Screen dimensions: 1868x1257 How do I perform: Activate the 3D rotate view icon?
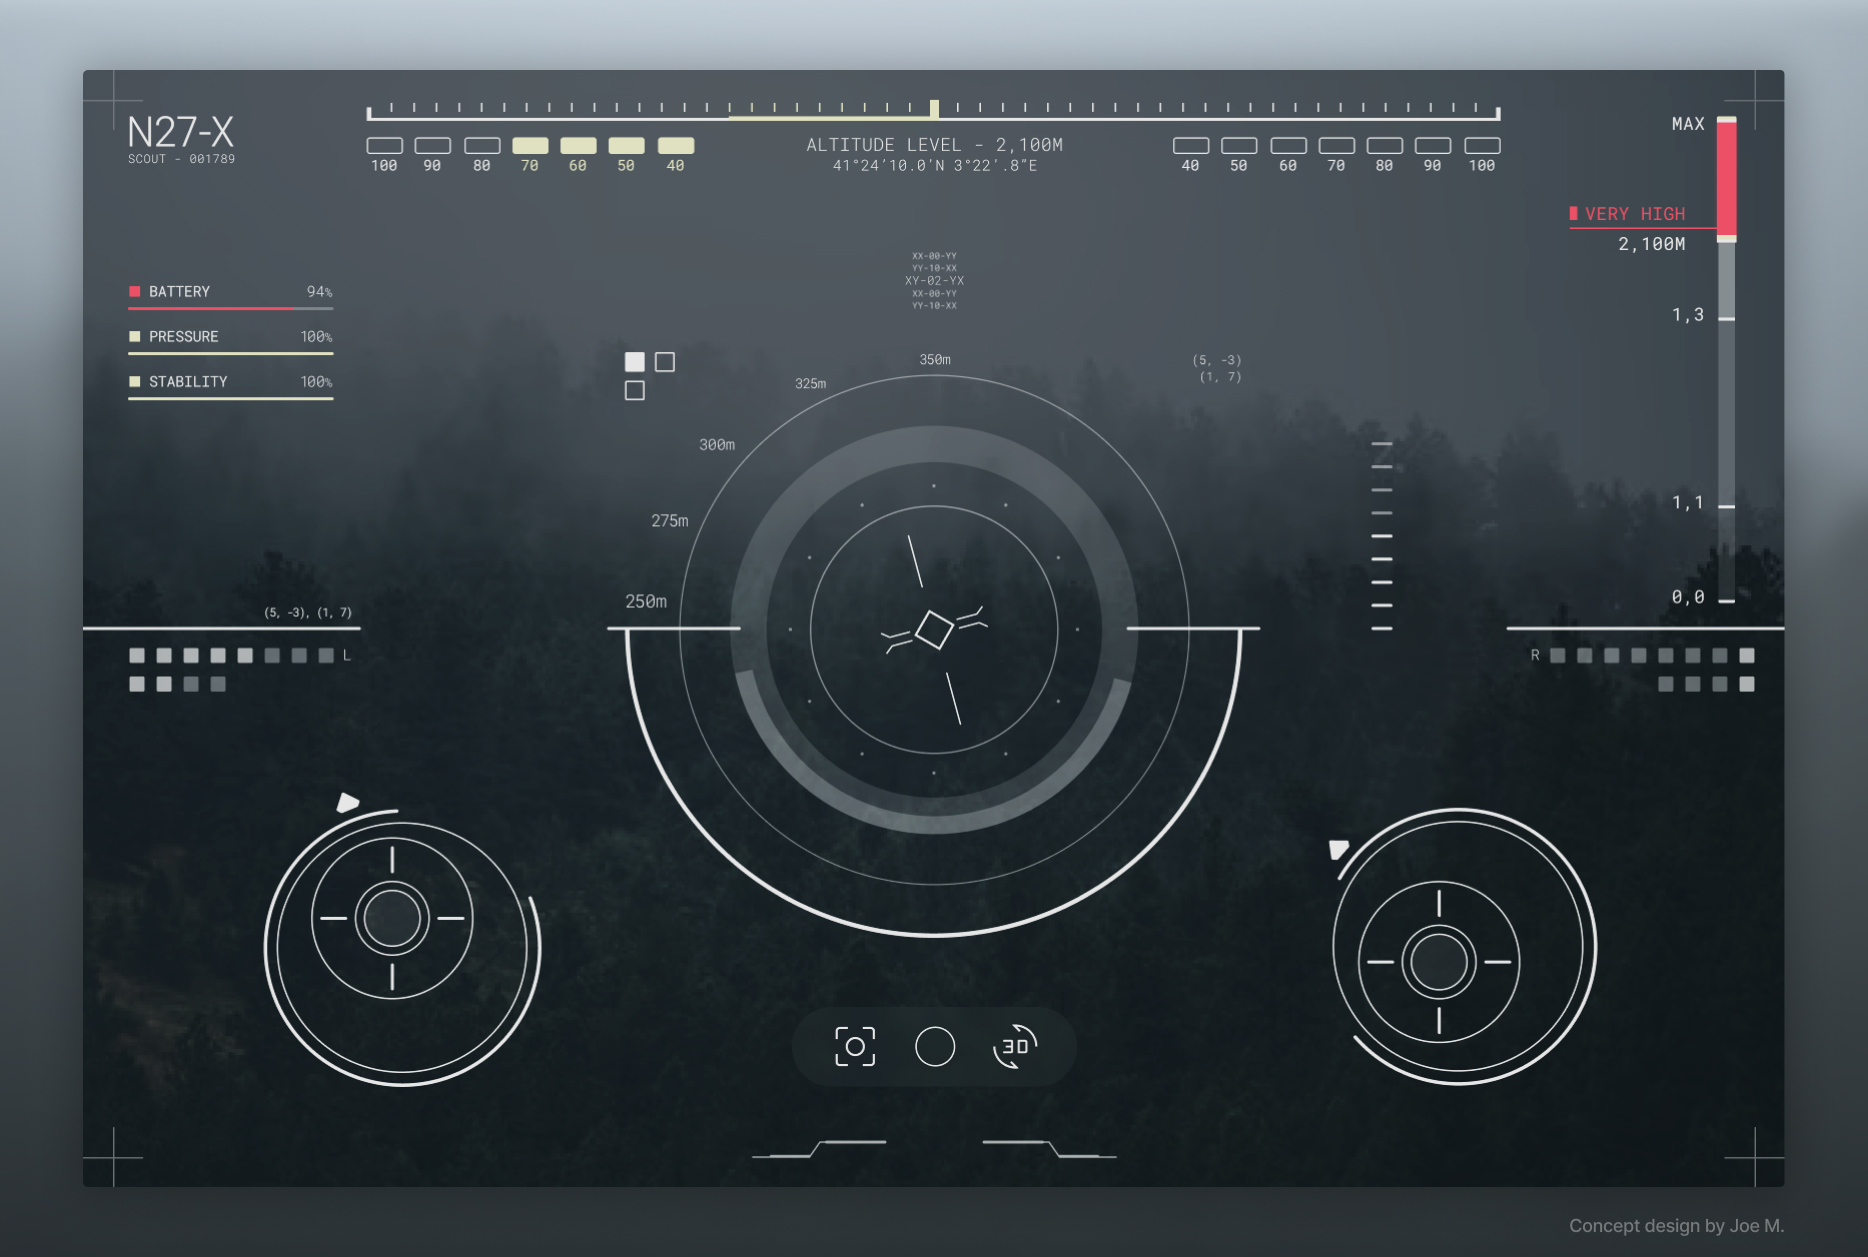pyautogui.click(x=1015, y=1046)
